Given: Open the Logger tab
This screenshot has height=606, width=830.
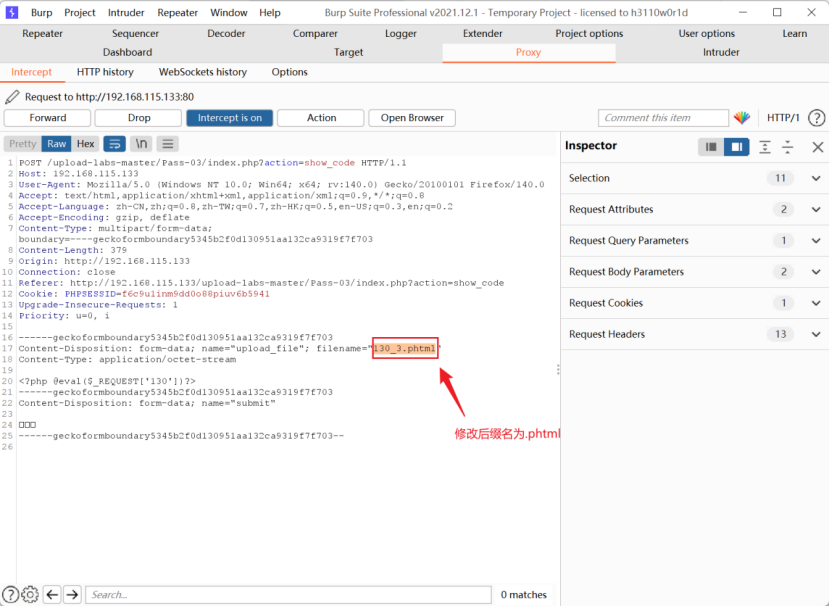Looking at the screenshot, I should (x=401, y=33).
